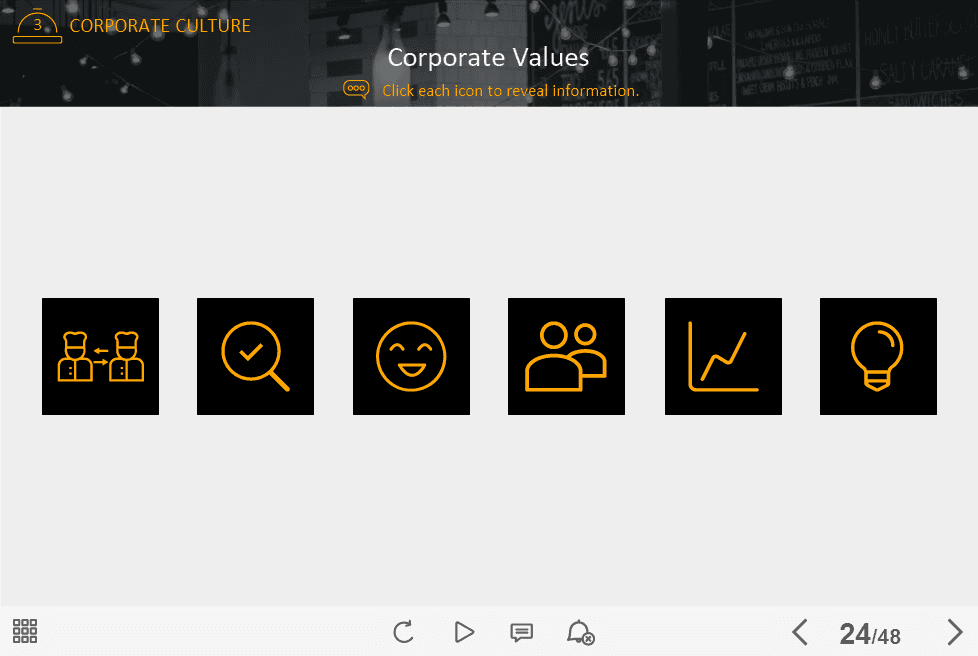
Task: Click the chefs exchanging arrows icon
Action: [x=100, y=356]
